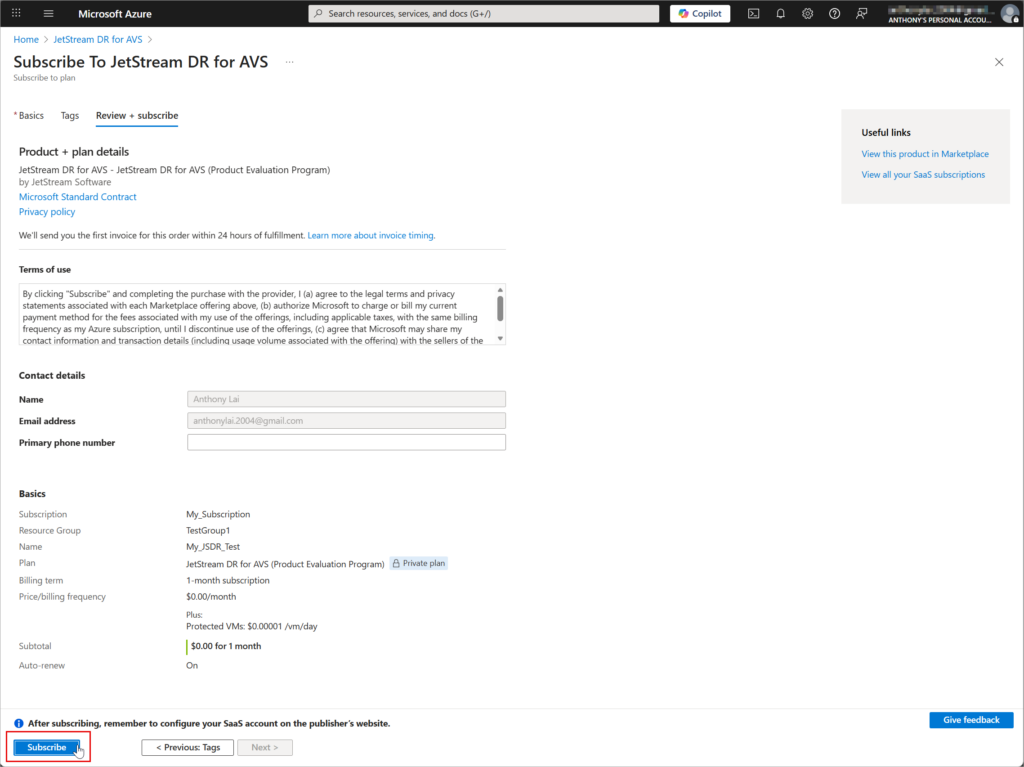
Task: Click the Subscribe button
Action: pos(47,747)
